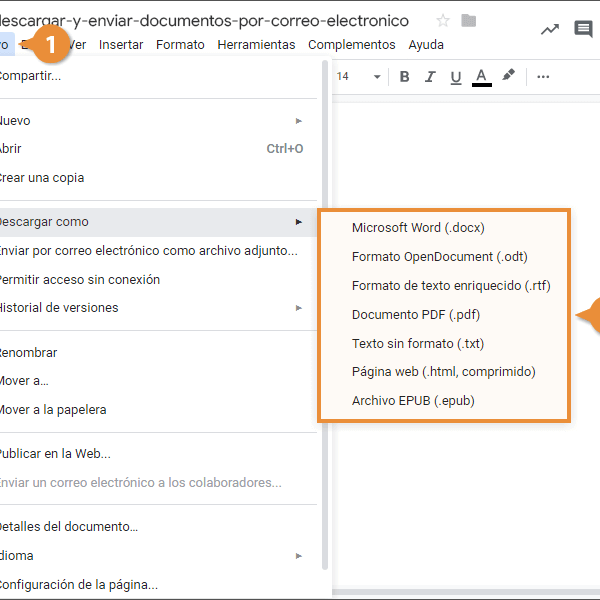Open the text color picker
This screenshot has width=600, height=600.
tap(482, 77)
